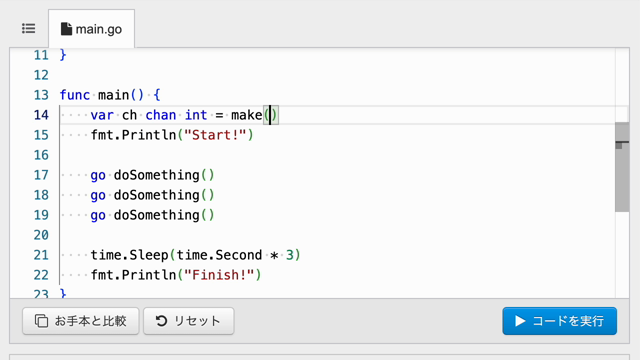The image size is (640, 360).
Task: Place cursor inside make() parentheses on line 14
Action: (x=270, y=115)
